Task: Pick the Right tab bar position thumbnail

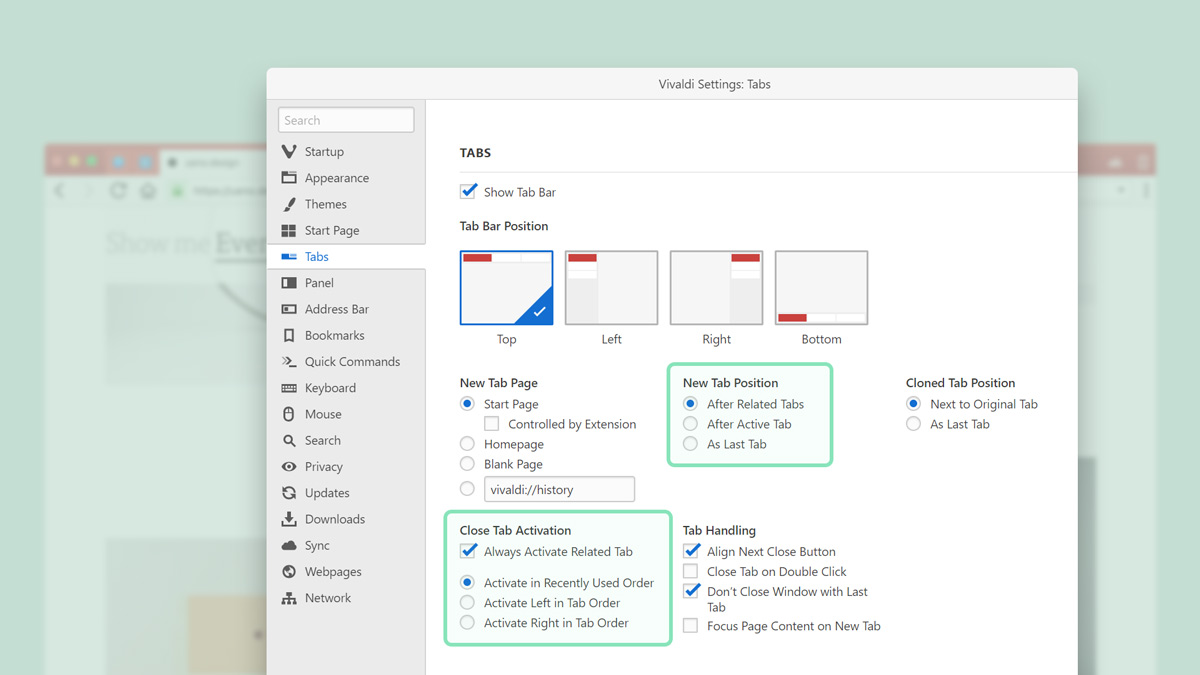Action: [x=717, y=288]
